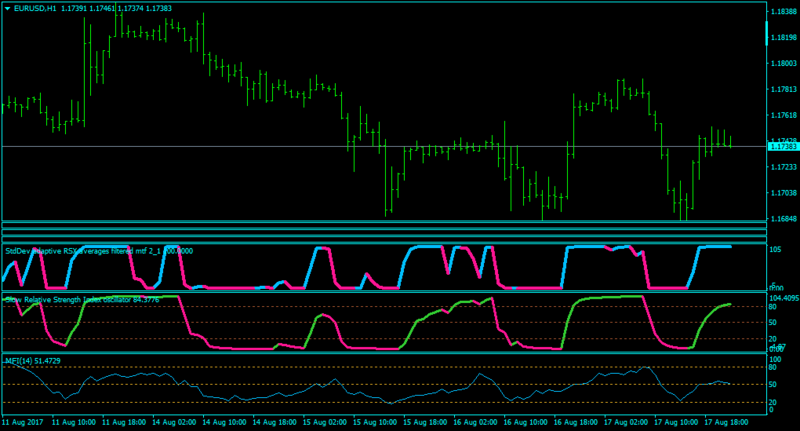Select level 100 in MFI panel
The height and width of the screenshot is (431, 800).
(774, 360)
